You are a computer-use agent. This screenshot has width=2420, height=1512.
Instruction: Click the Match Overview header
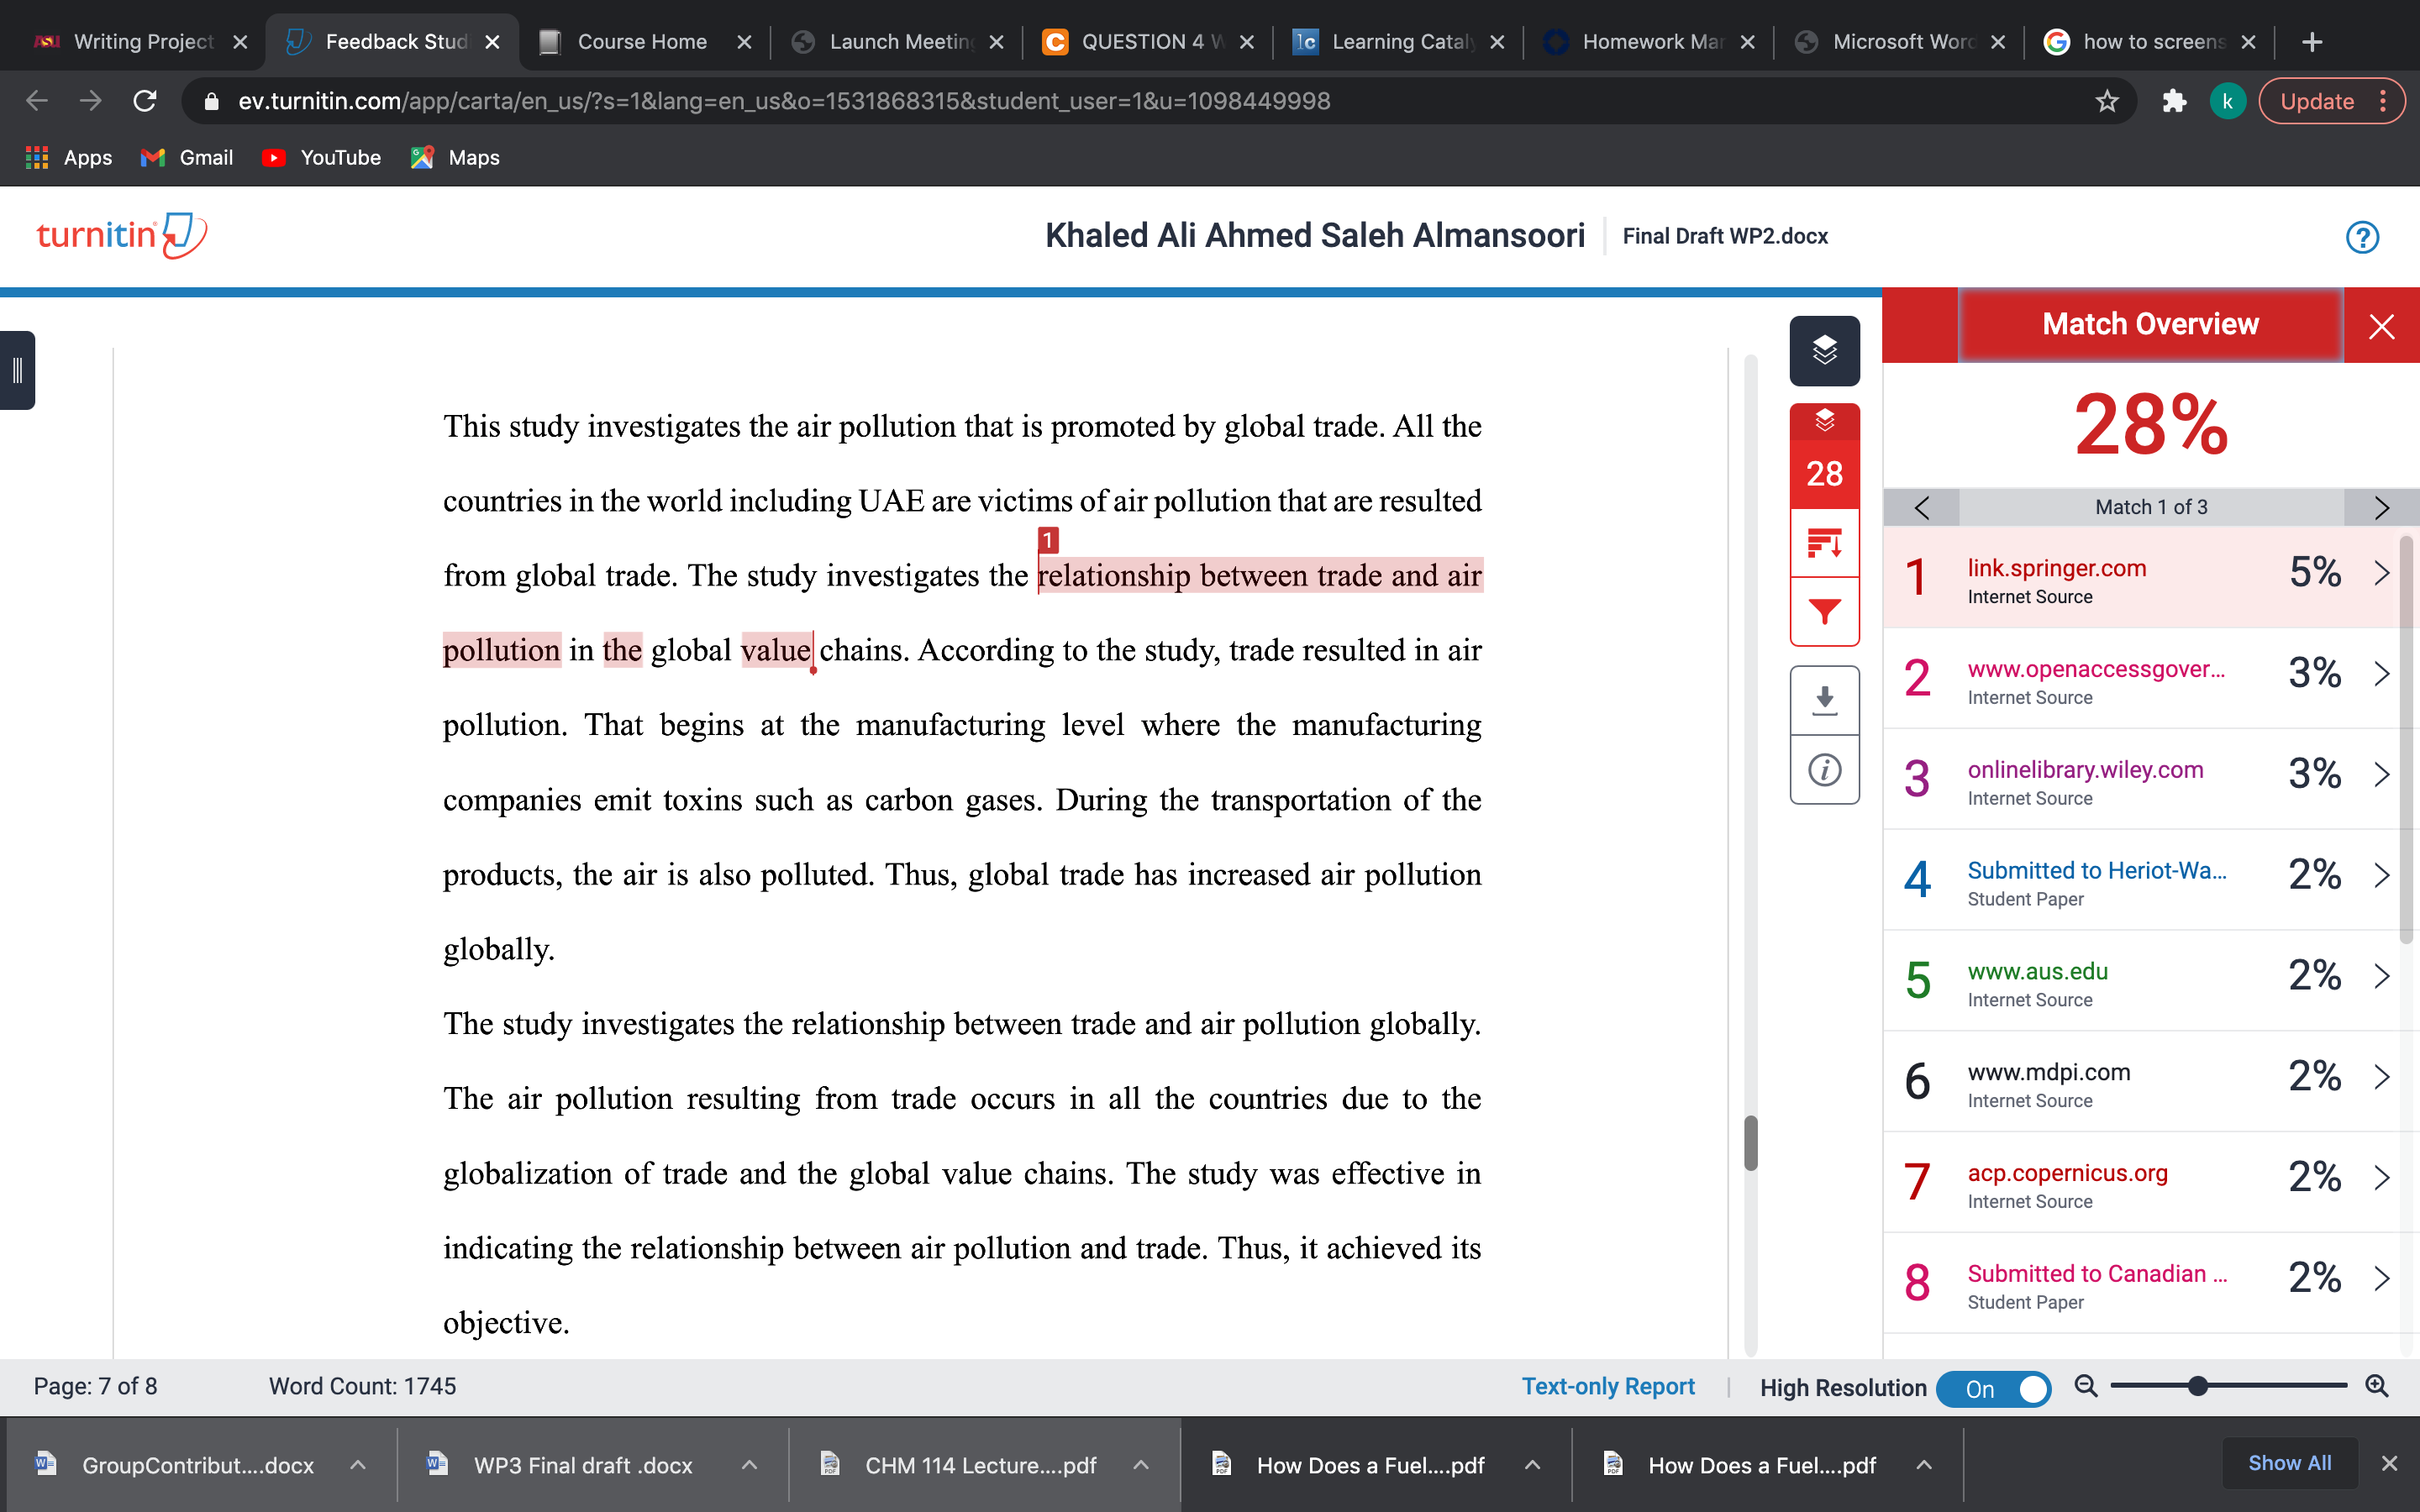2150,324
